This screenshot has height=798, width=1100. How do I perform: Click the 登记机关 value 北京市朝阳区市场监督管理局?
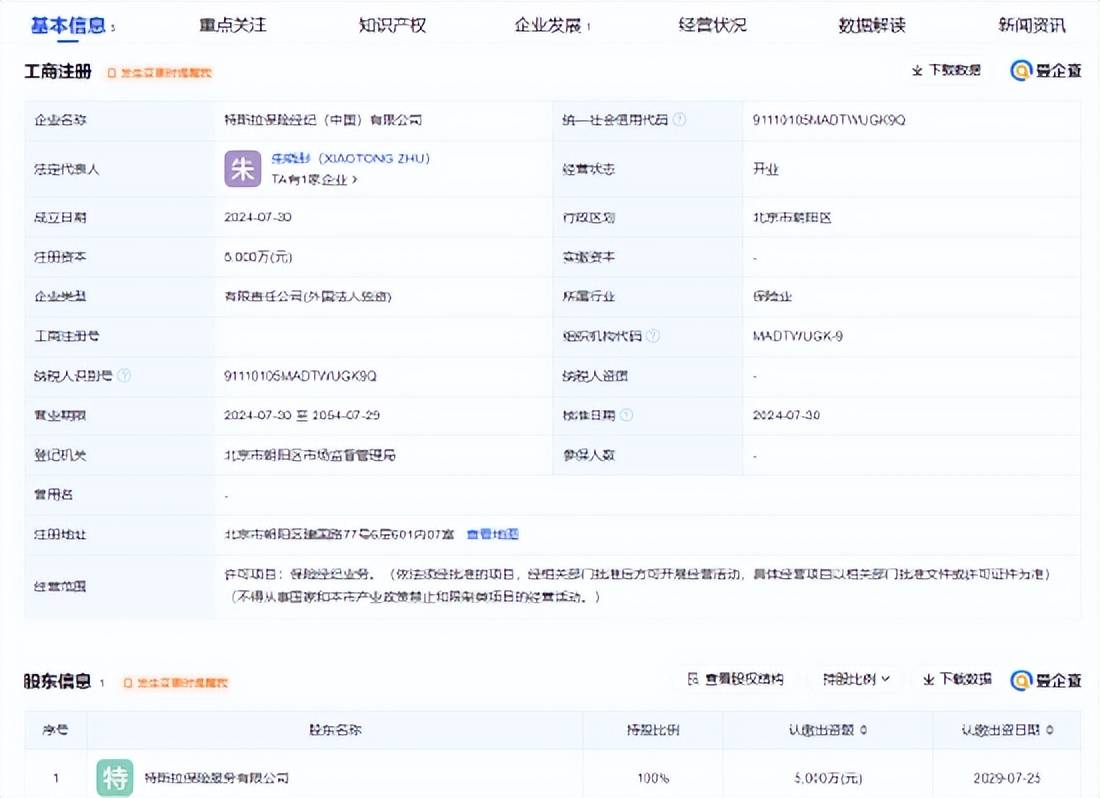tap(310, 455)
